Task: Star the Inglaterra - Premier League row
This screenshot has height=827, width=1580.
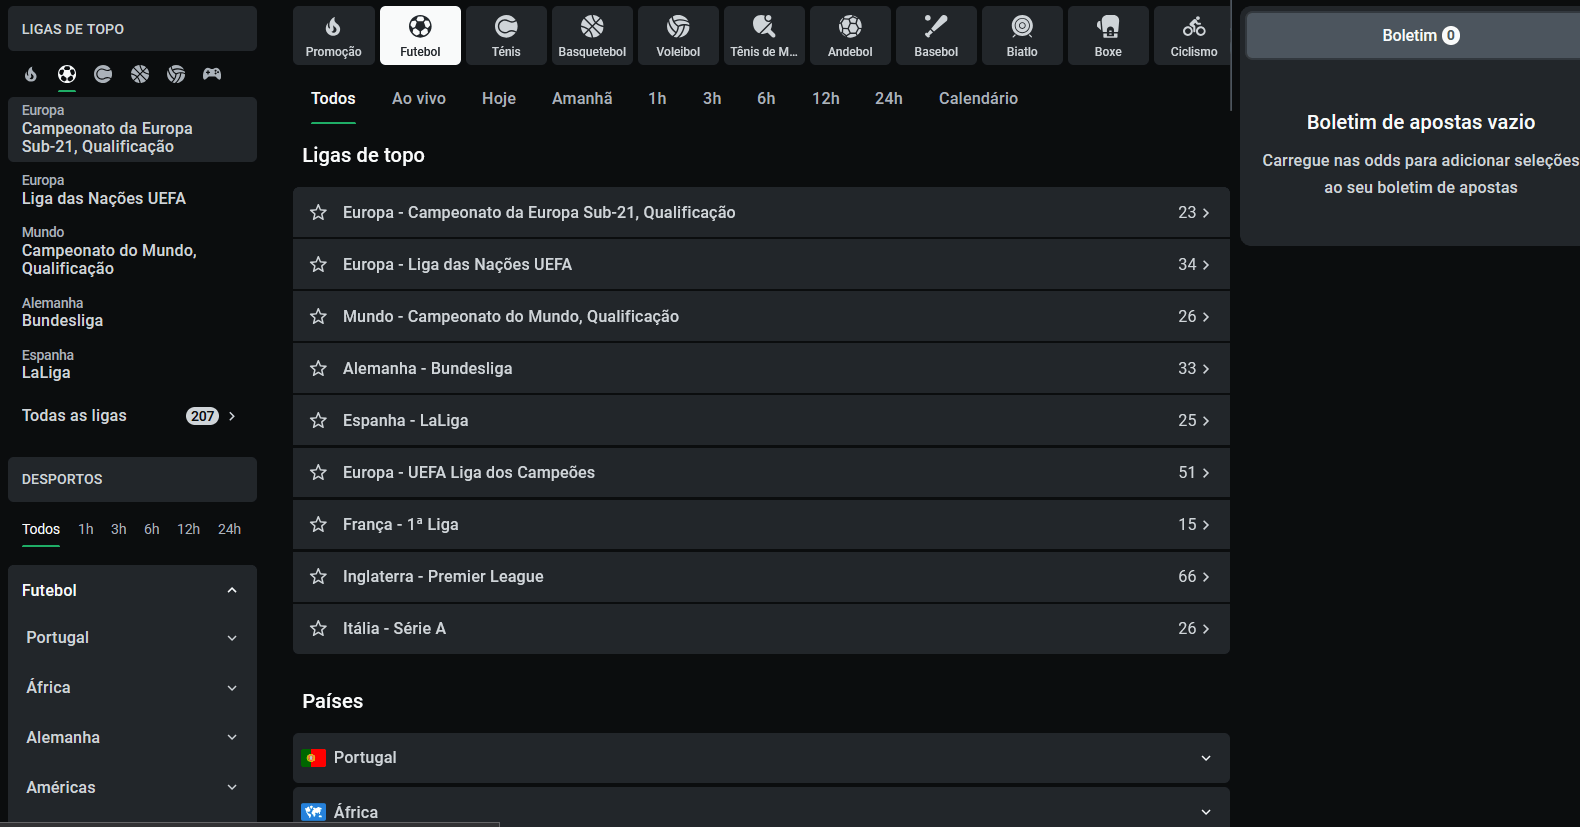Action: tap(319, 577)
